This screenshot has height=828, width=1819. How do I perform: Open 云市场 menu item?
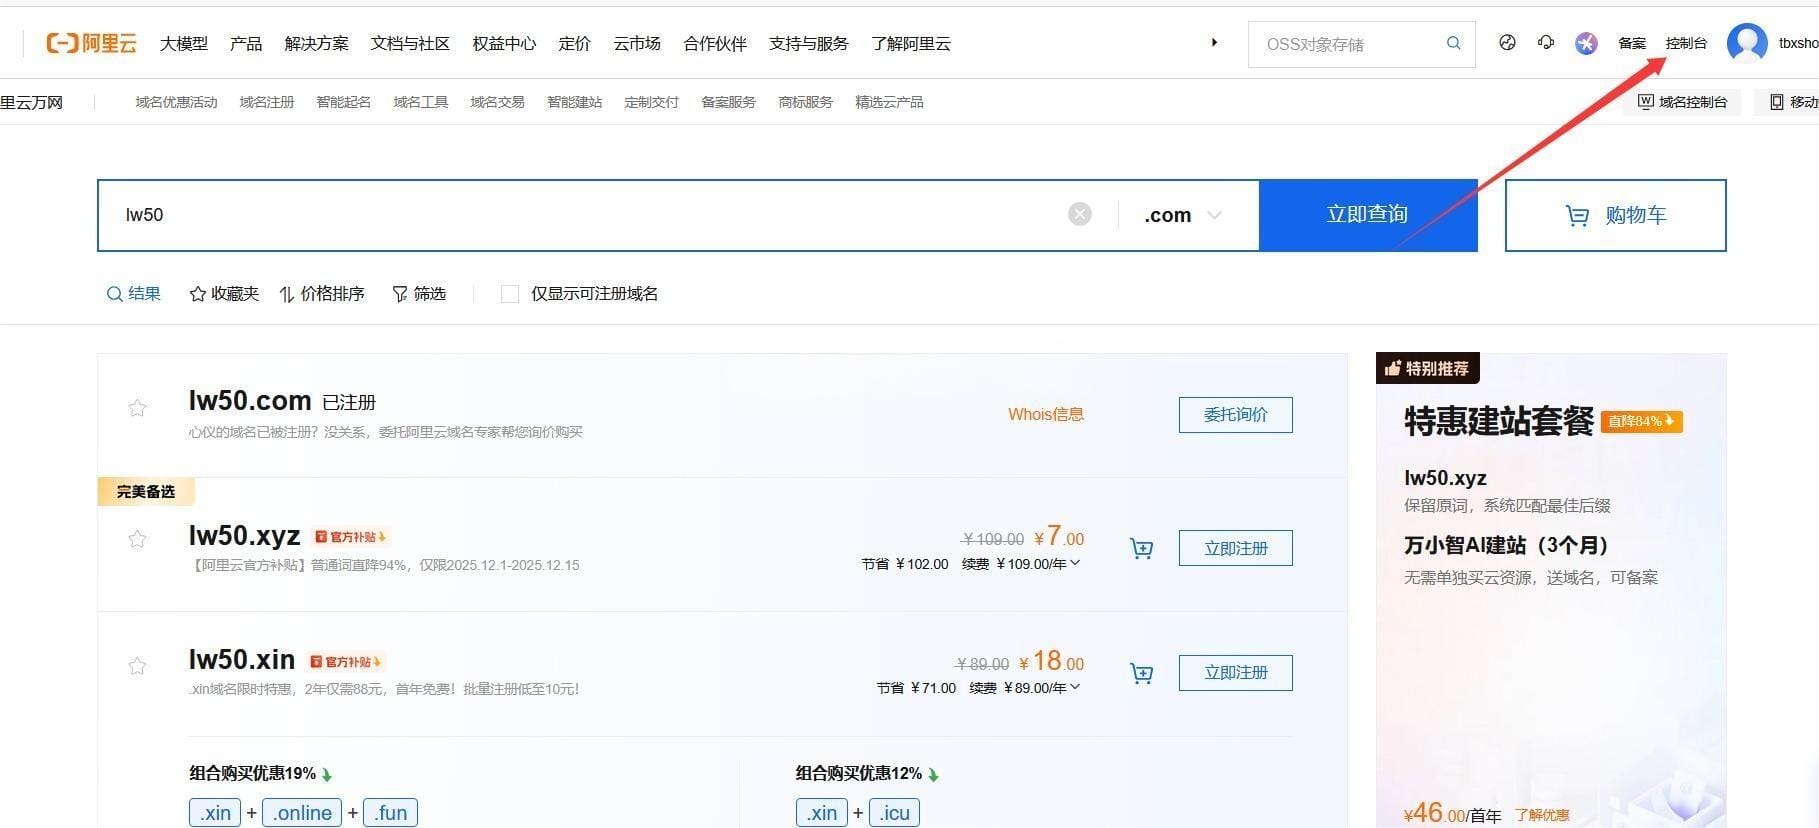[637, 43]
